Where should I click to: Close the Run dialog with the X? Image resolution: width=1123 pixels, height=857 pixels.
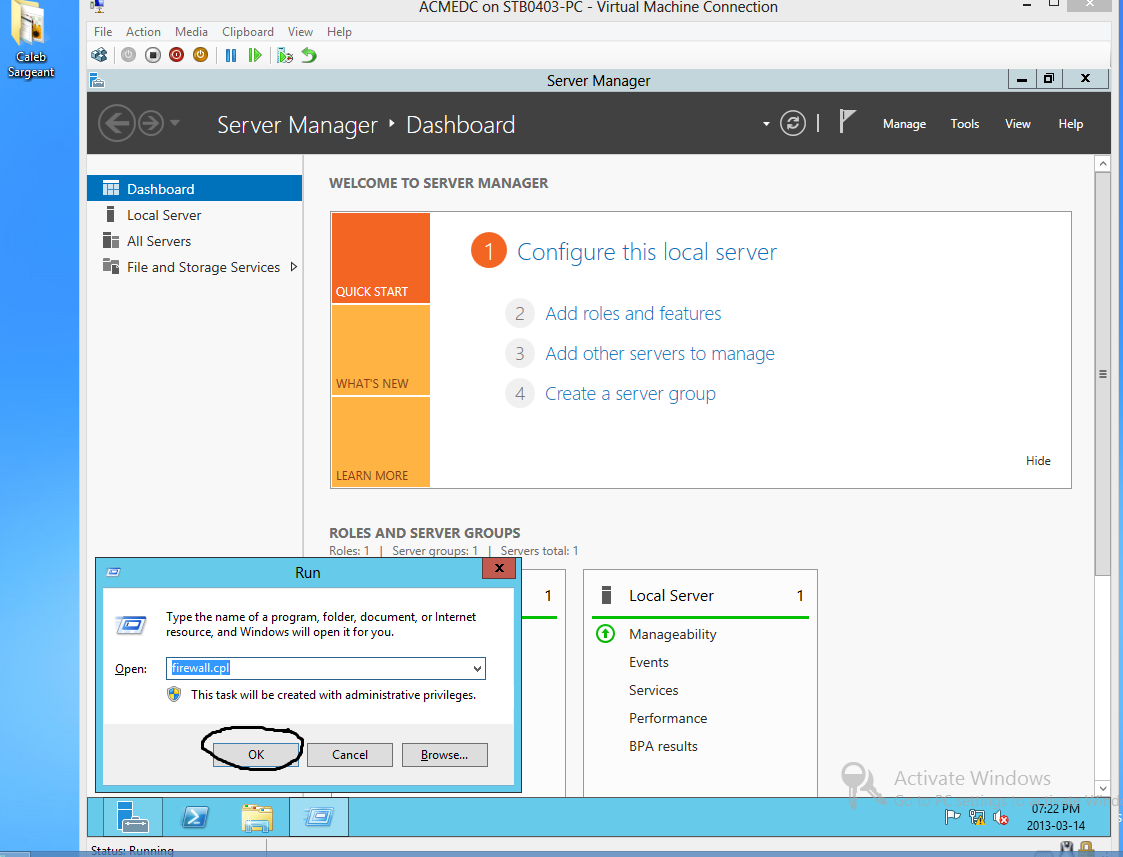click(499, 568)
